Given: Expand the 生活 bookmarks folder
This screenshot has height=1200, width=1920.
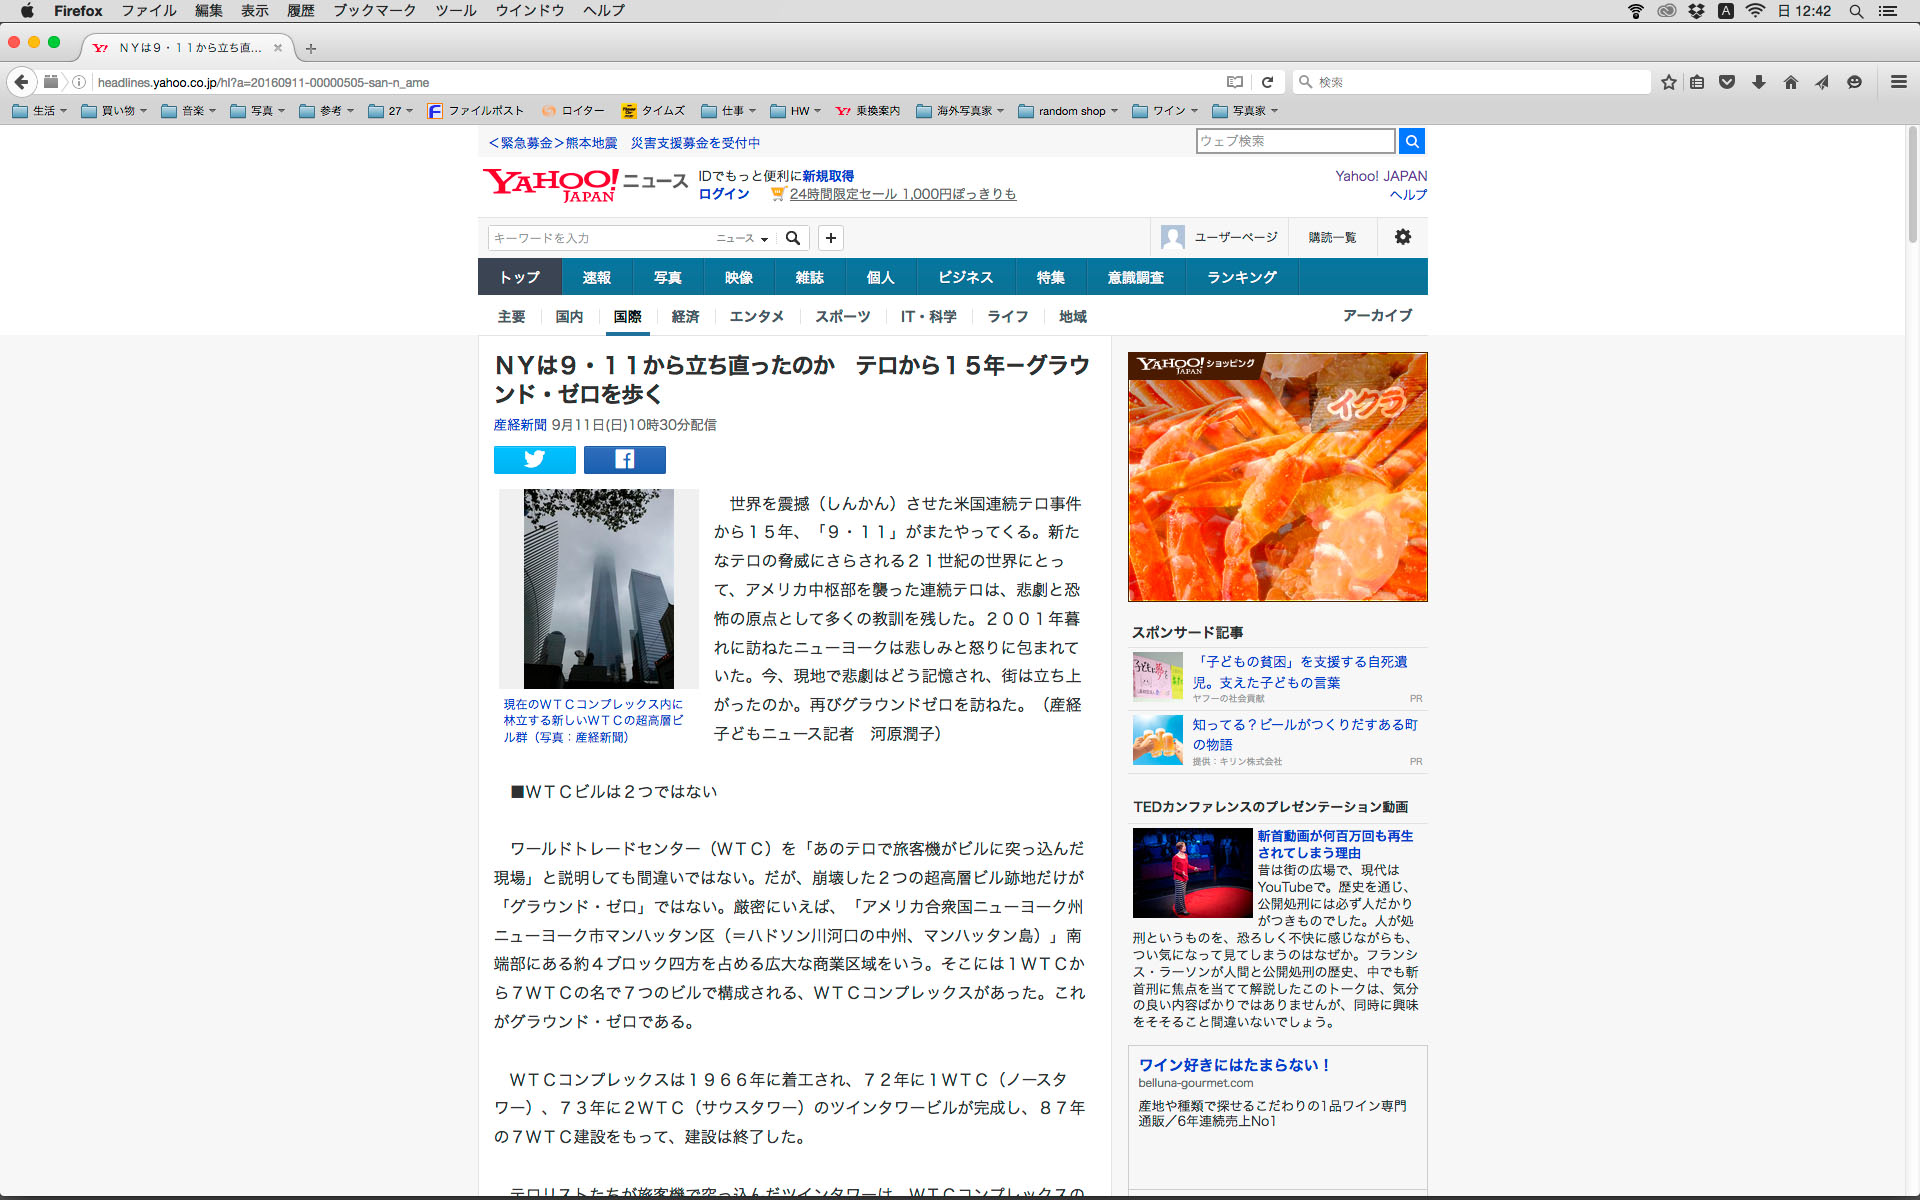Looking at the screenshot, I should (x=40, y=111).
